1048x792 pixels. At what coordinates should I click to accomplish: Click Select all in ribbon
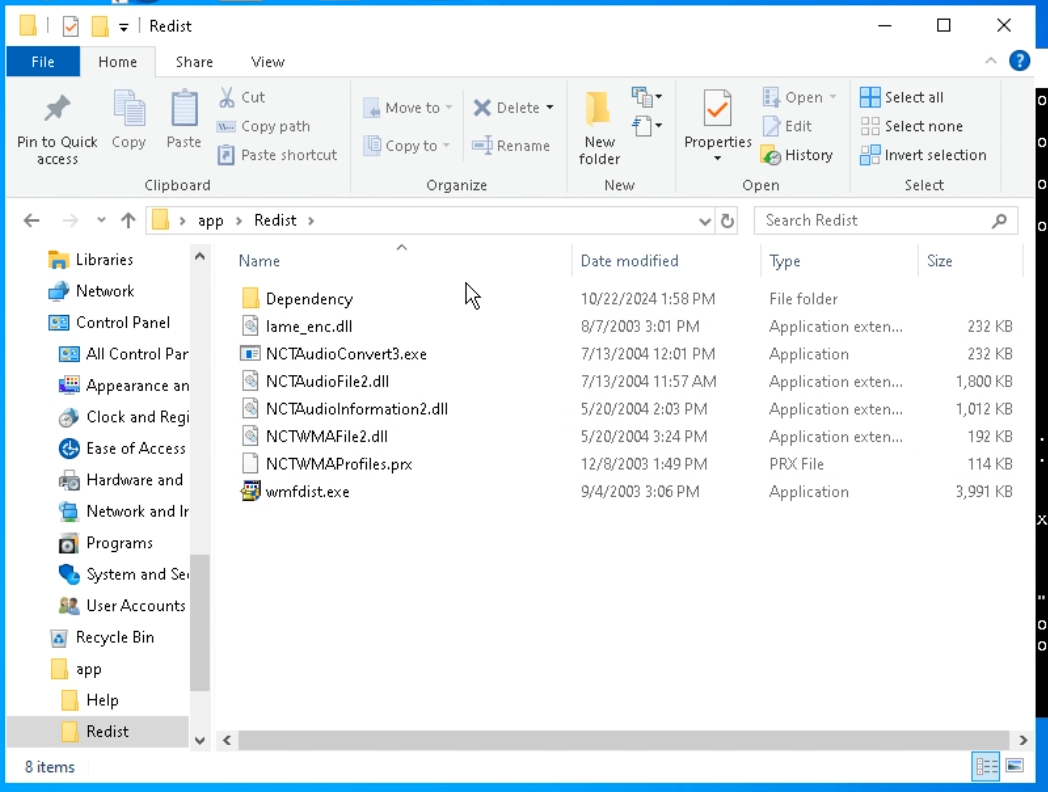click(x=902, y=97)
